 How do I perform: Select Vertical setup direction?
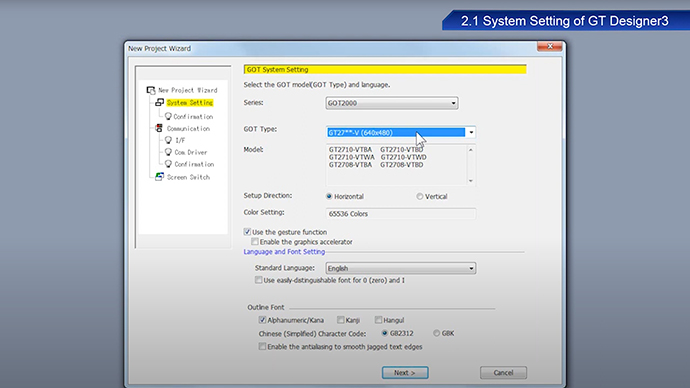pos(419,196)
